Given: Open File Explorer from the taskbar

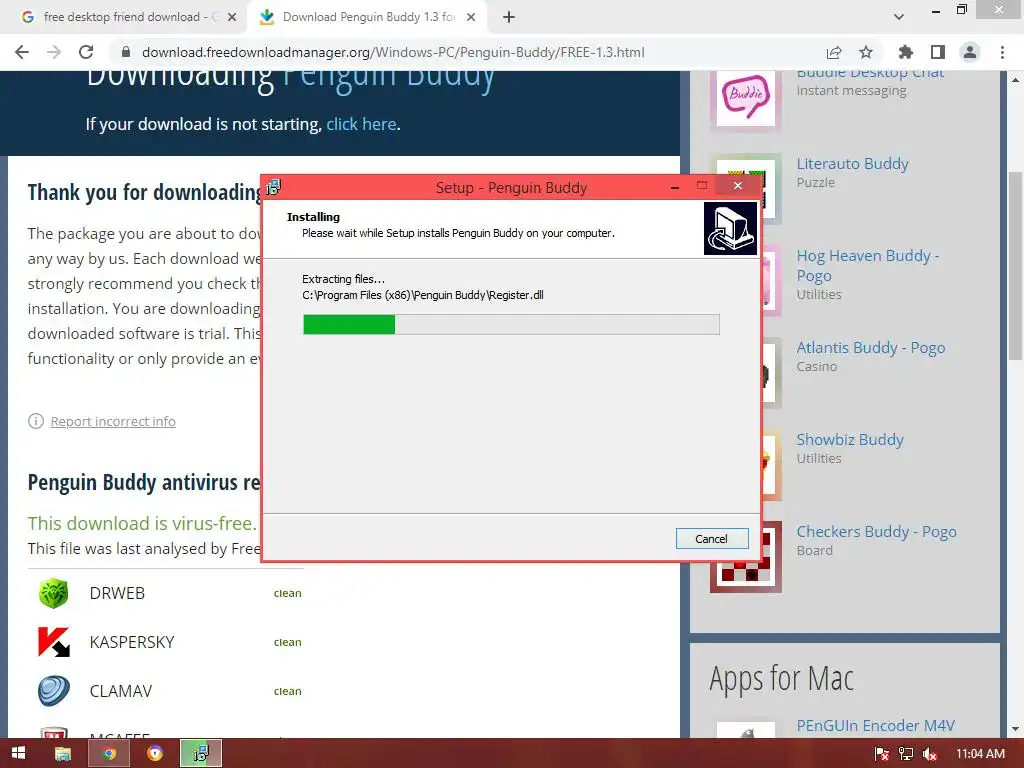Looking at the screenshot, I should 63,754.
